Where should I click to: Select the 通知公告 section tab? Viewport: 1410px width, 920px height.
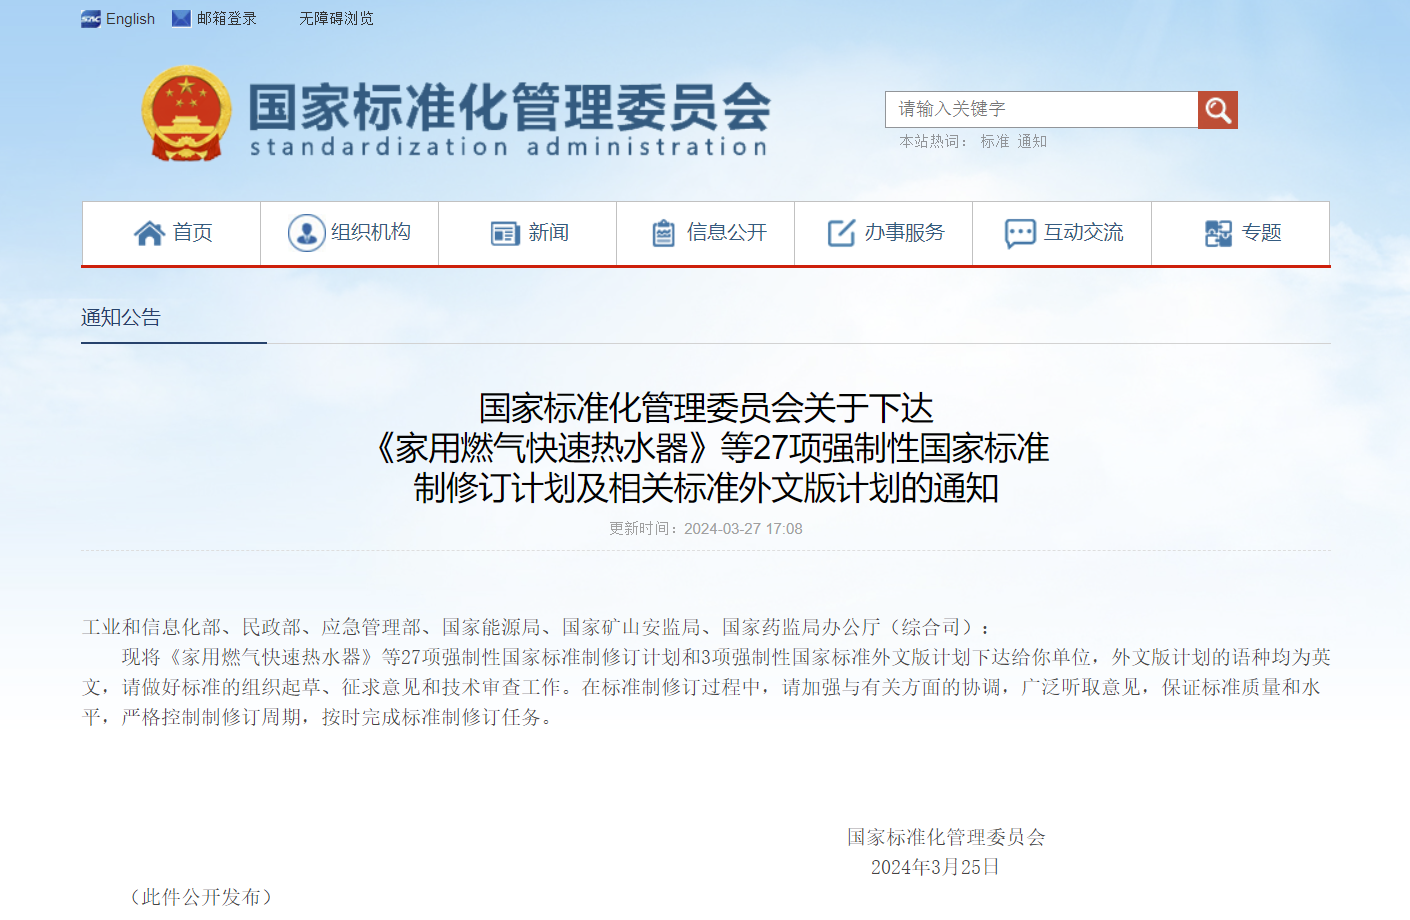121,317
